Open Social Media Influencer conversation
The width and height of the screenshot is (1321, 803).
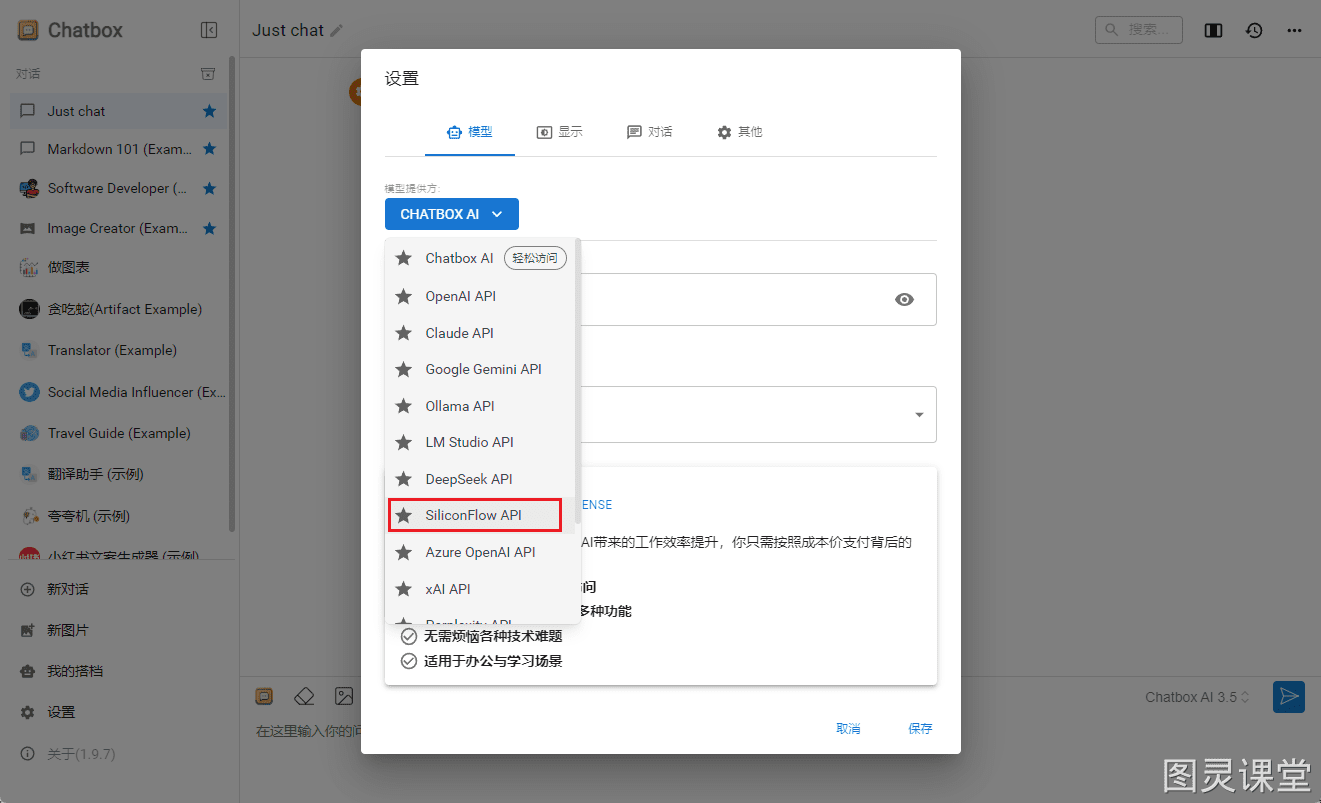pyautogui.click(x=119, y=392)
